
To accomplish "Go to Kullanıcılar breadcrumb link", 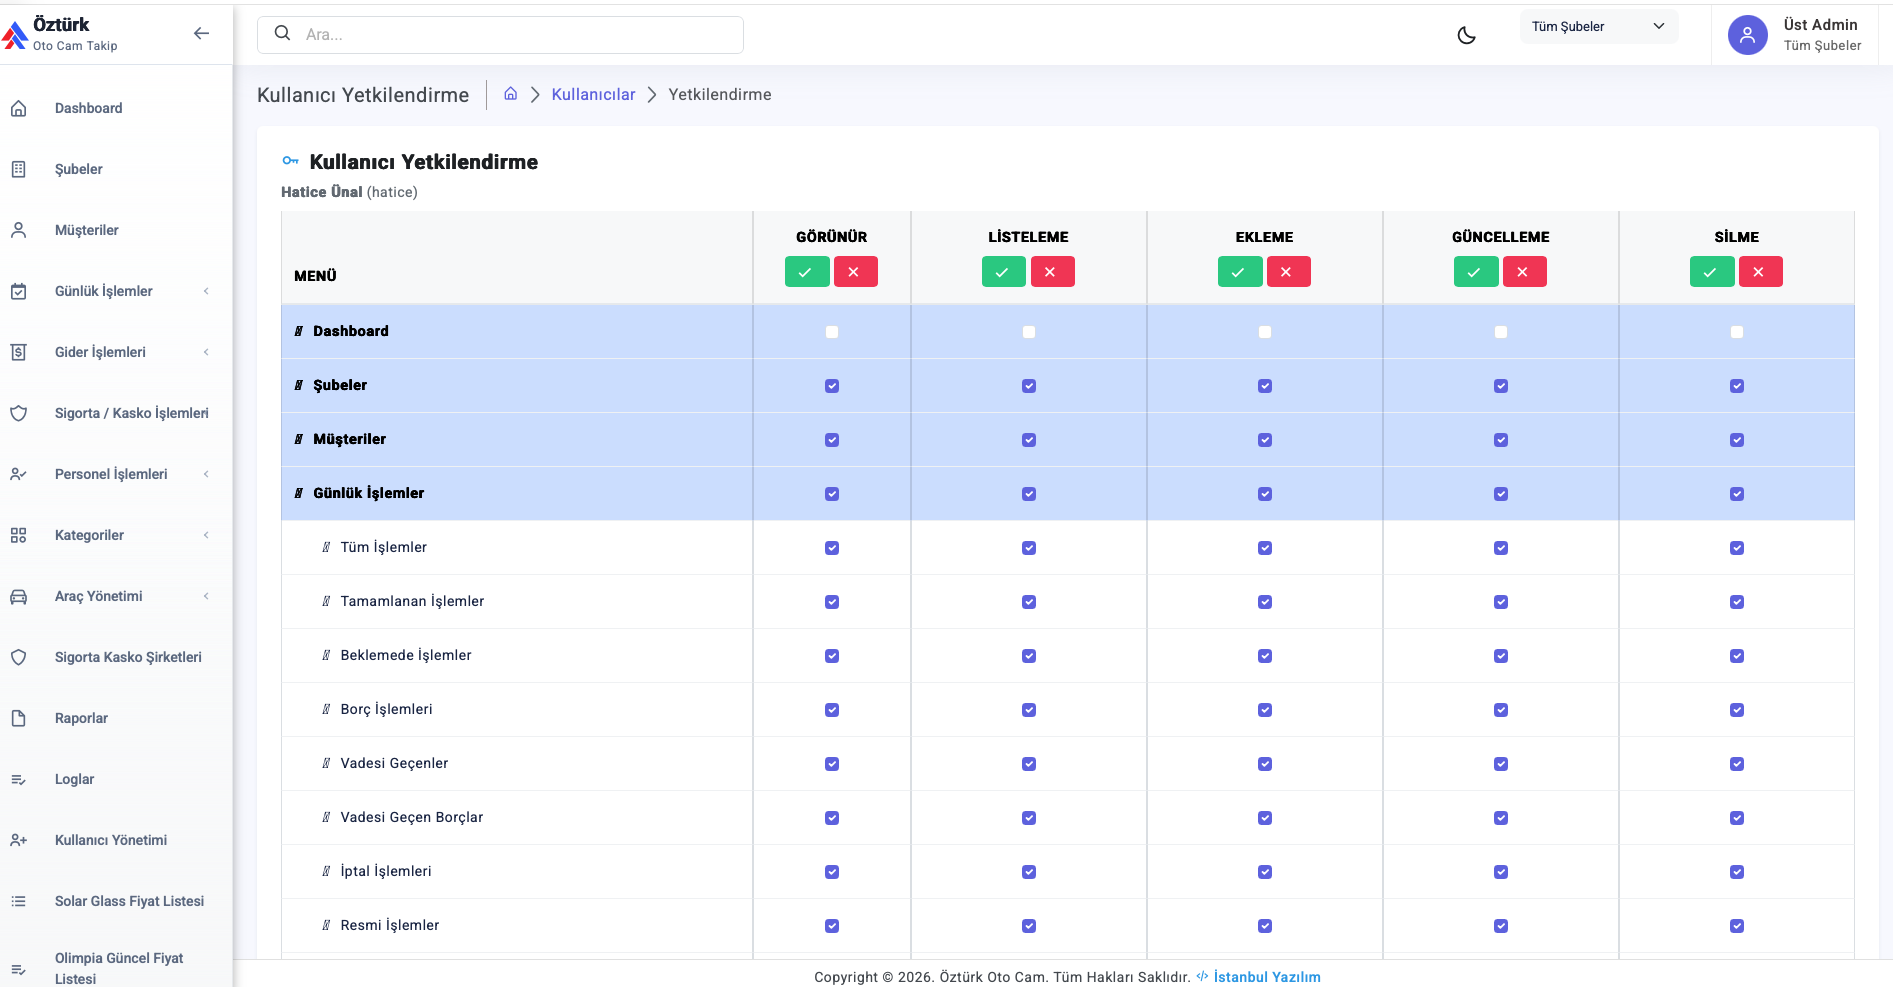I will point(593,94).
